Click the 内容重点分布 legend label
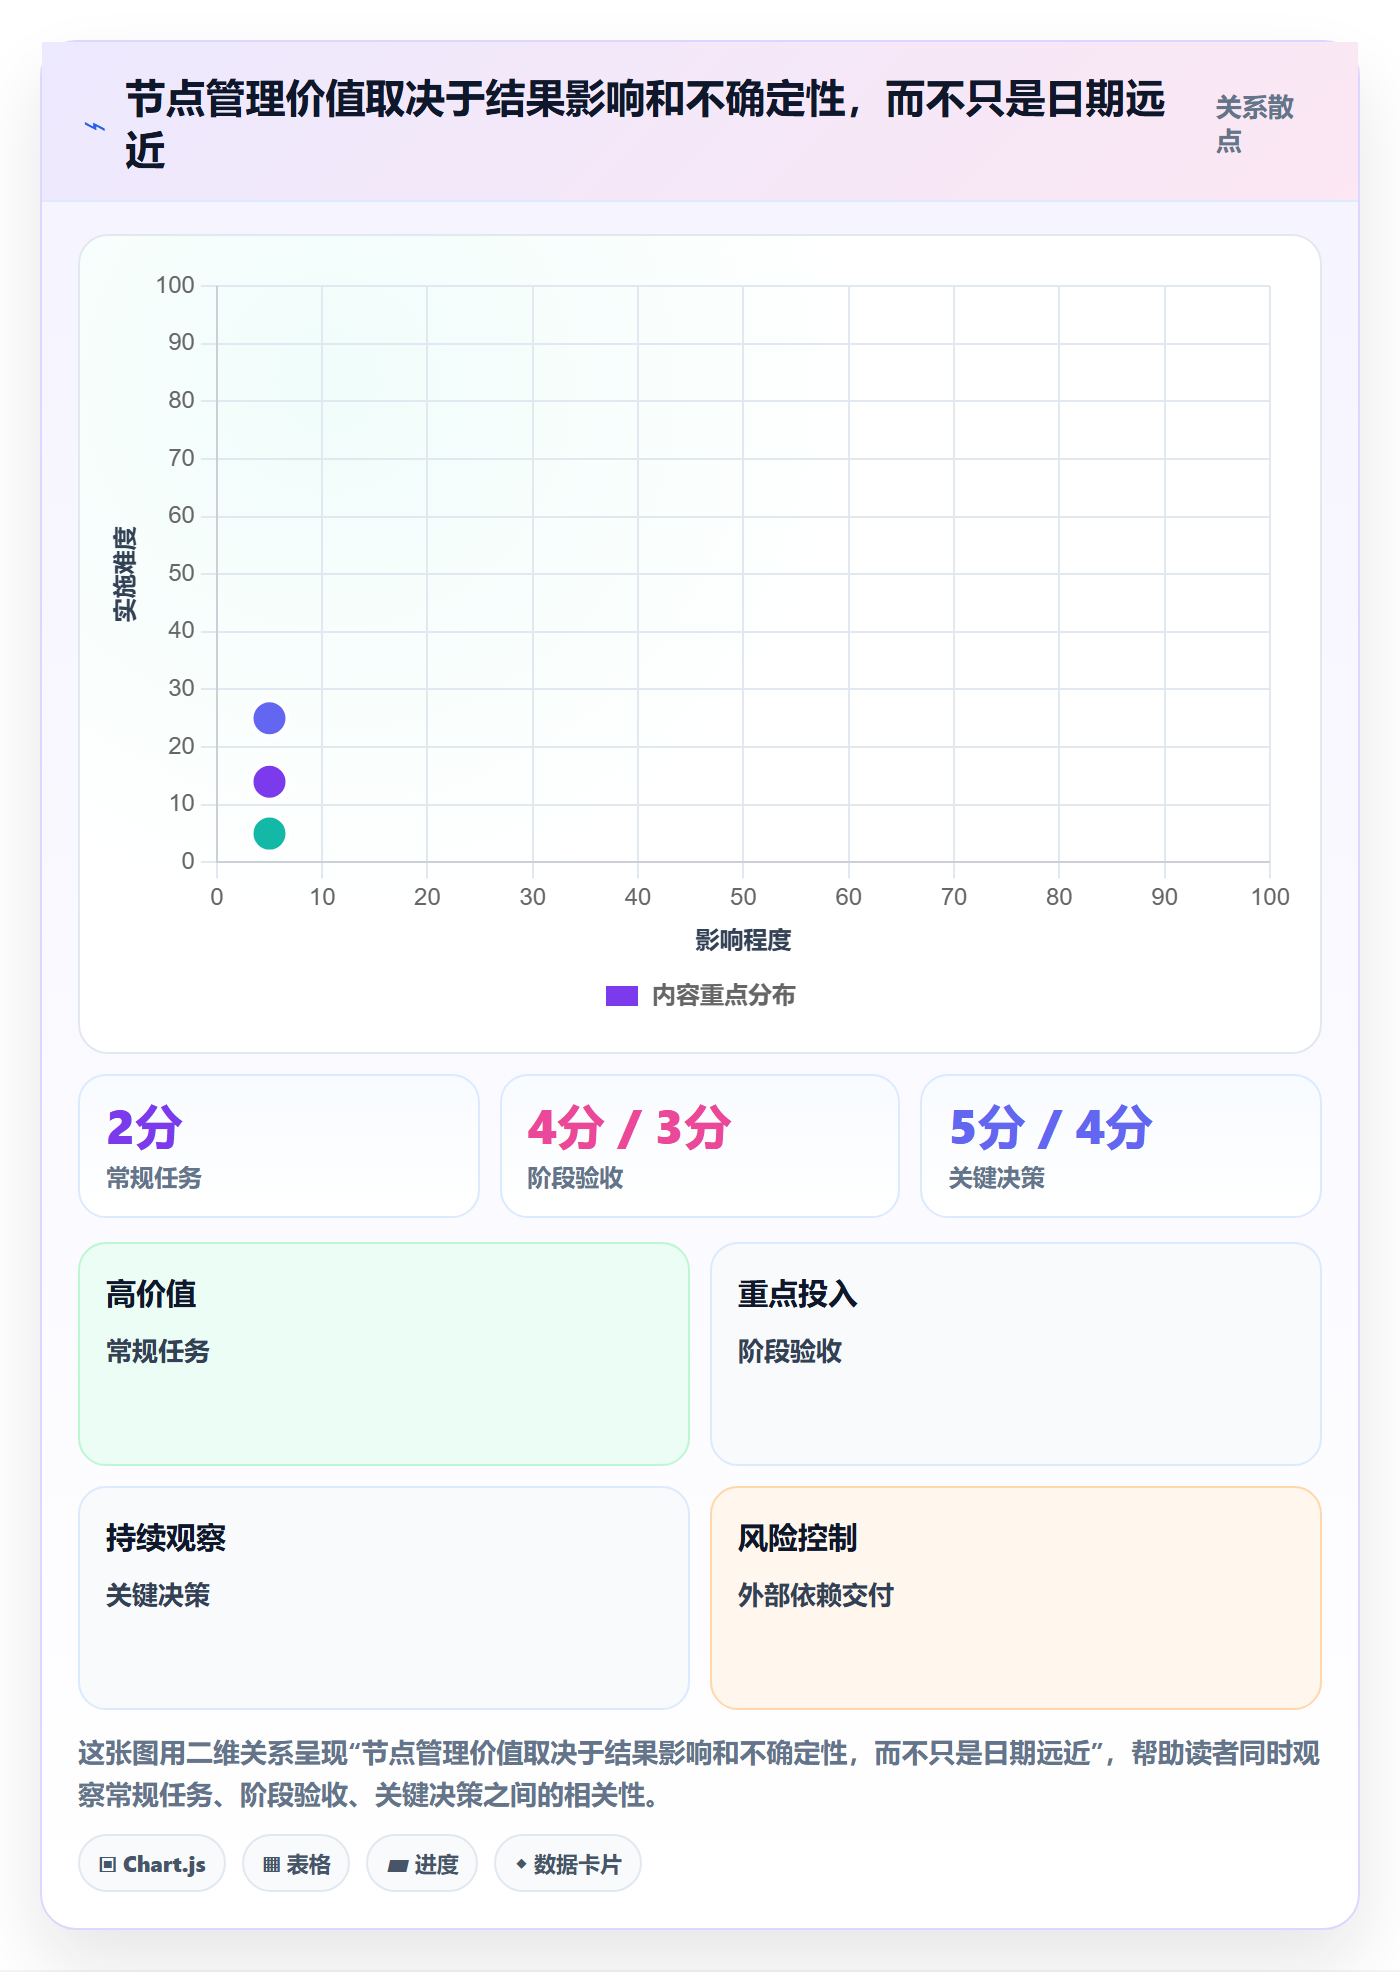This screenshot has width=1400, height=1972. (x=723, y=996)
